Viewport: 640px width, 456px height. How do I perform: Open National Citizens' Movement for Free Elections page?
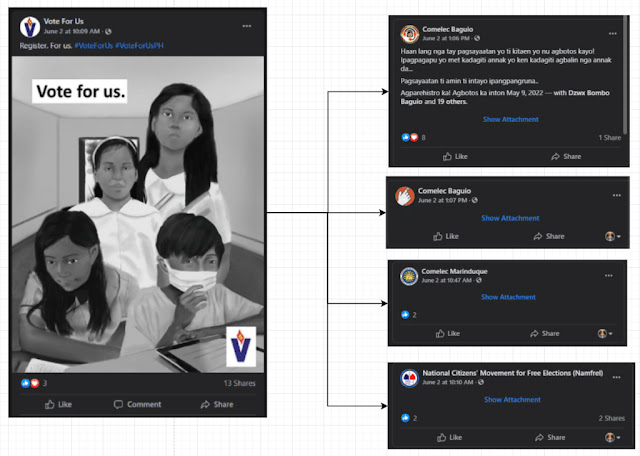click(513, 373)
